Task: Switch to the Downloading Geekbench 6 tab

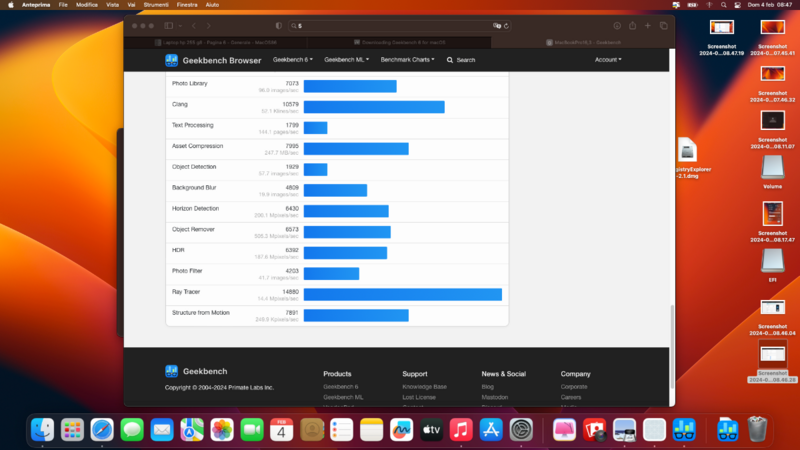Action: pyautogui.click(x=399, y=42)
